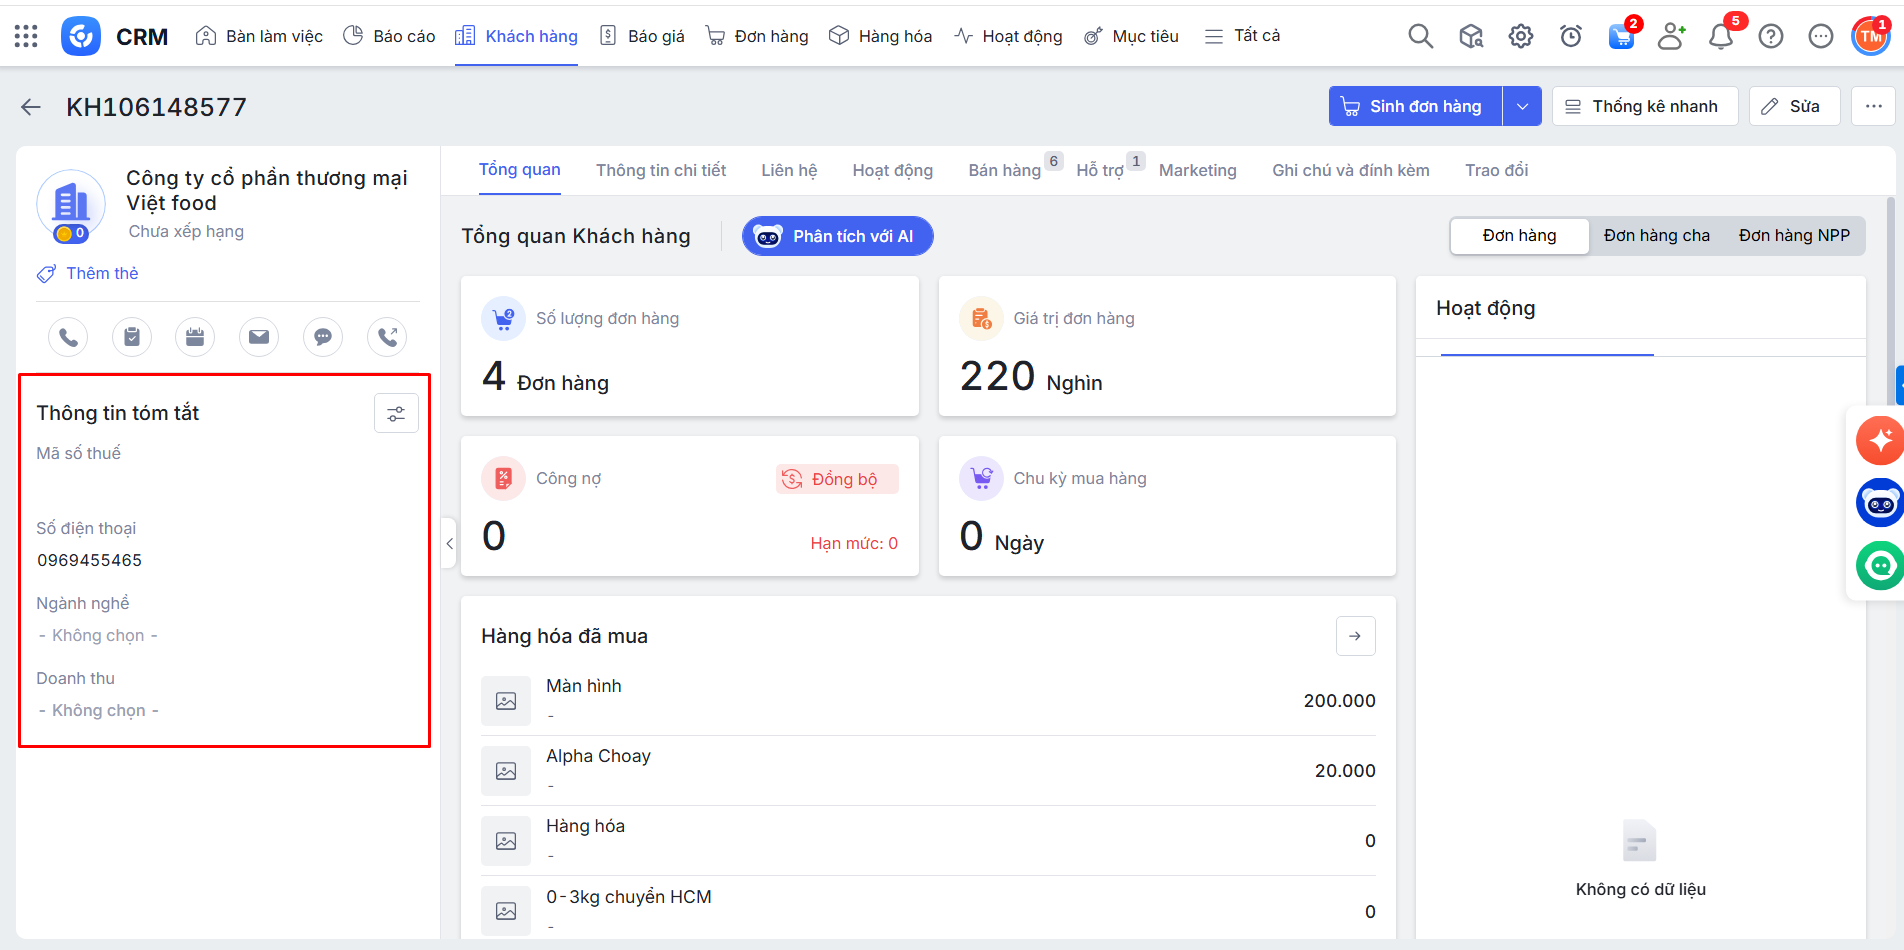This screenshot has width=1904, height=950.
Task: Click the phone call icon under customer name
Action: (x=68, y=337)
